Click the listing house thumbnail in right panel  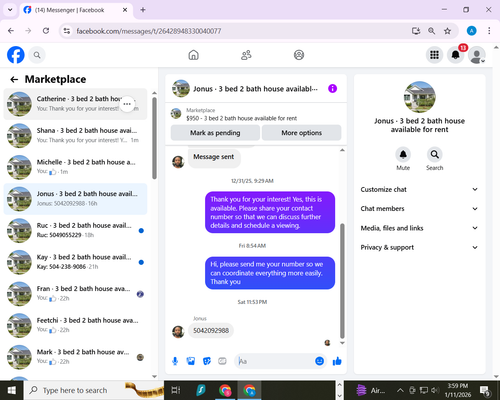pos(419,97)
